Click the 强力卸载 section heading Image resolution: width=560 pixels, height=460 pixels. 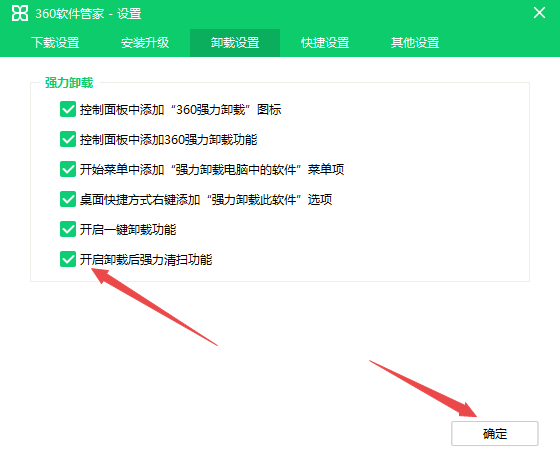click(69, 83)
